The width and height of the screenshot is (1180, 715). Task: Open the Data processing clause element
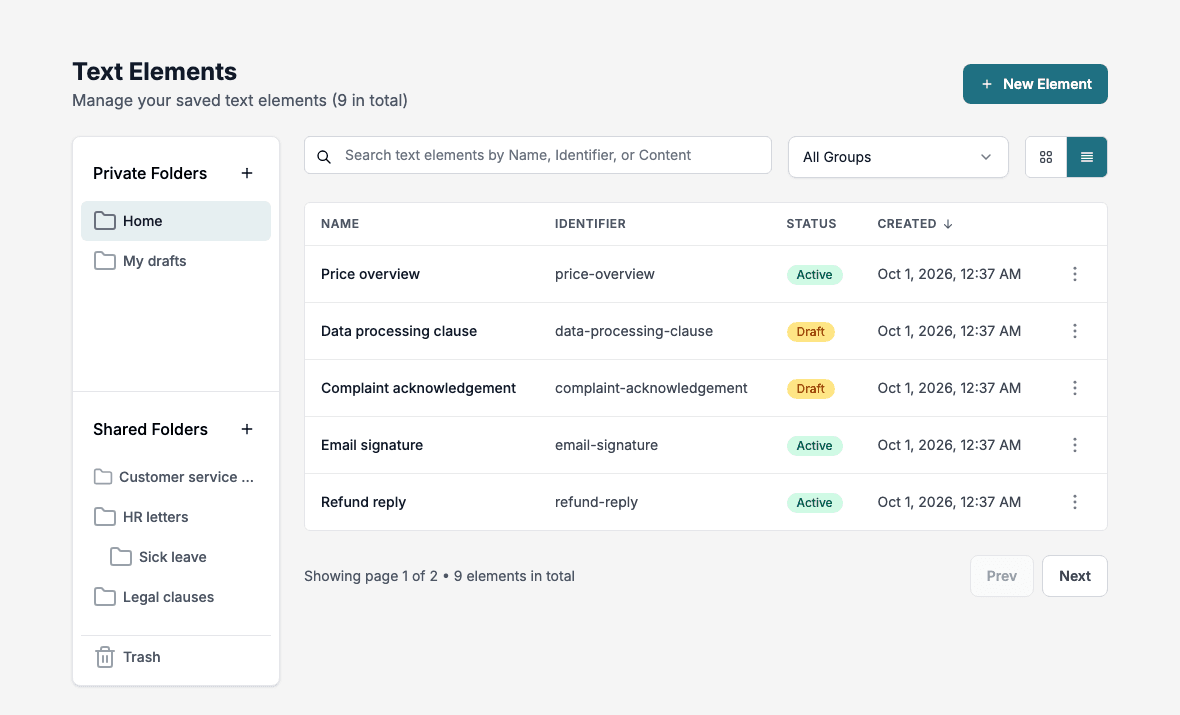(399, 331)
